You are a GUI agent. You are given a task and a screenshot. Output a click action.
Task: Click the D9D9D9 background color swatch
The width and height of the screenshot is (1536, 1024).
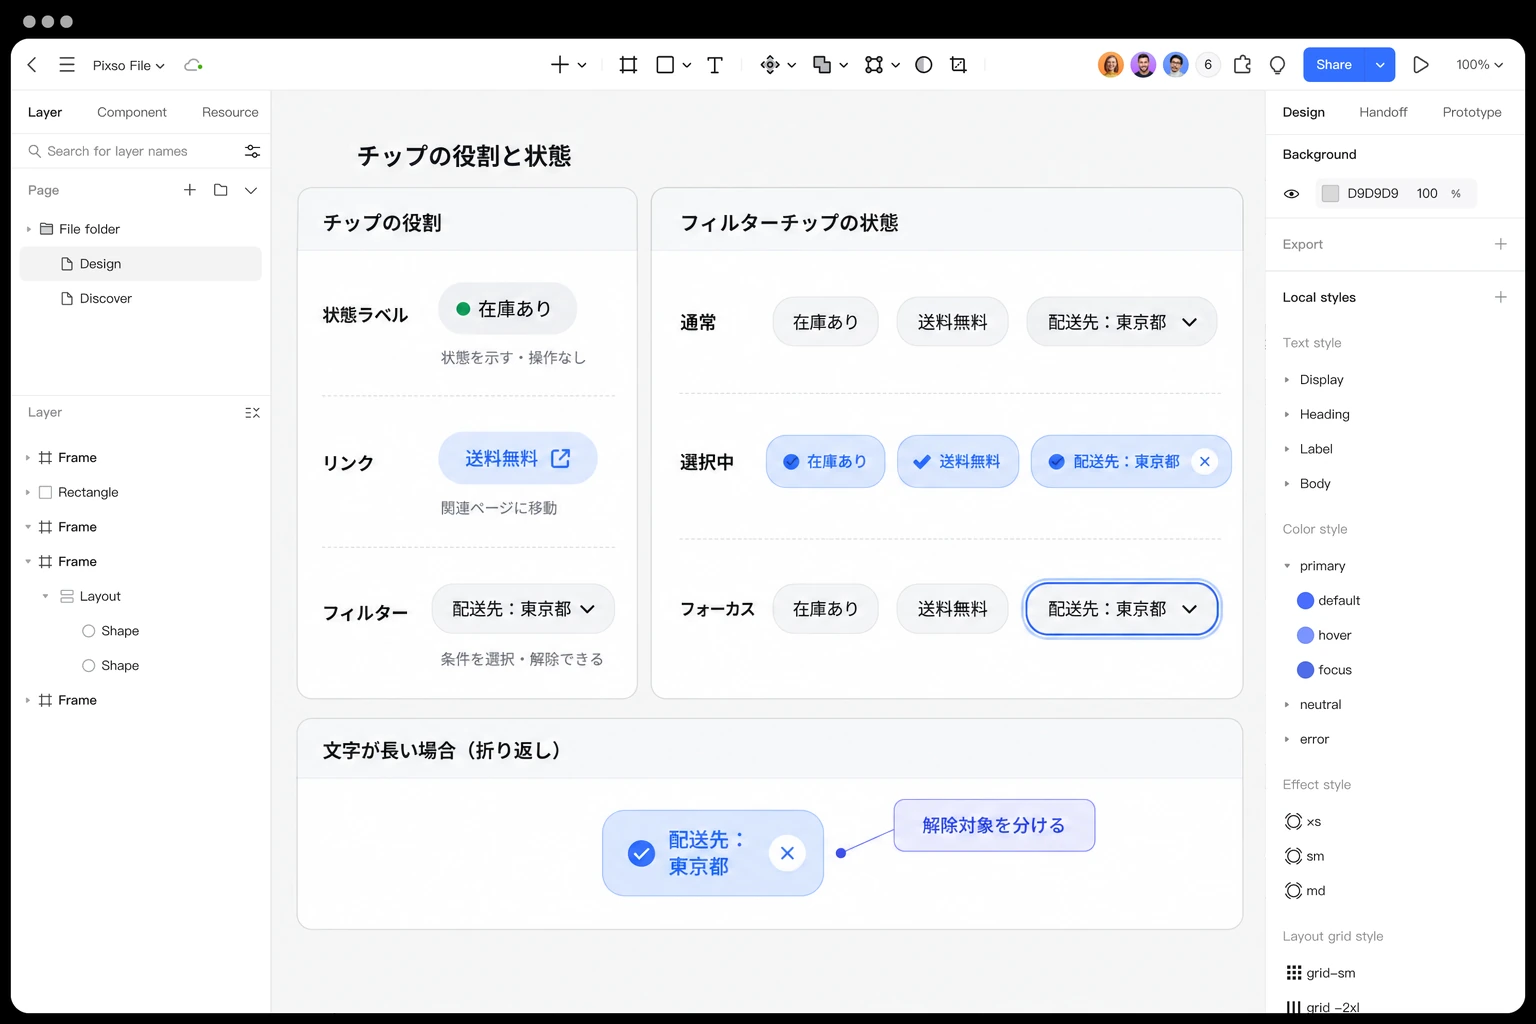(x=1330, y=194)
